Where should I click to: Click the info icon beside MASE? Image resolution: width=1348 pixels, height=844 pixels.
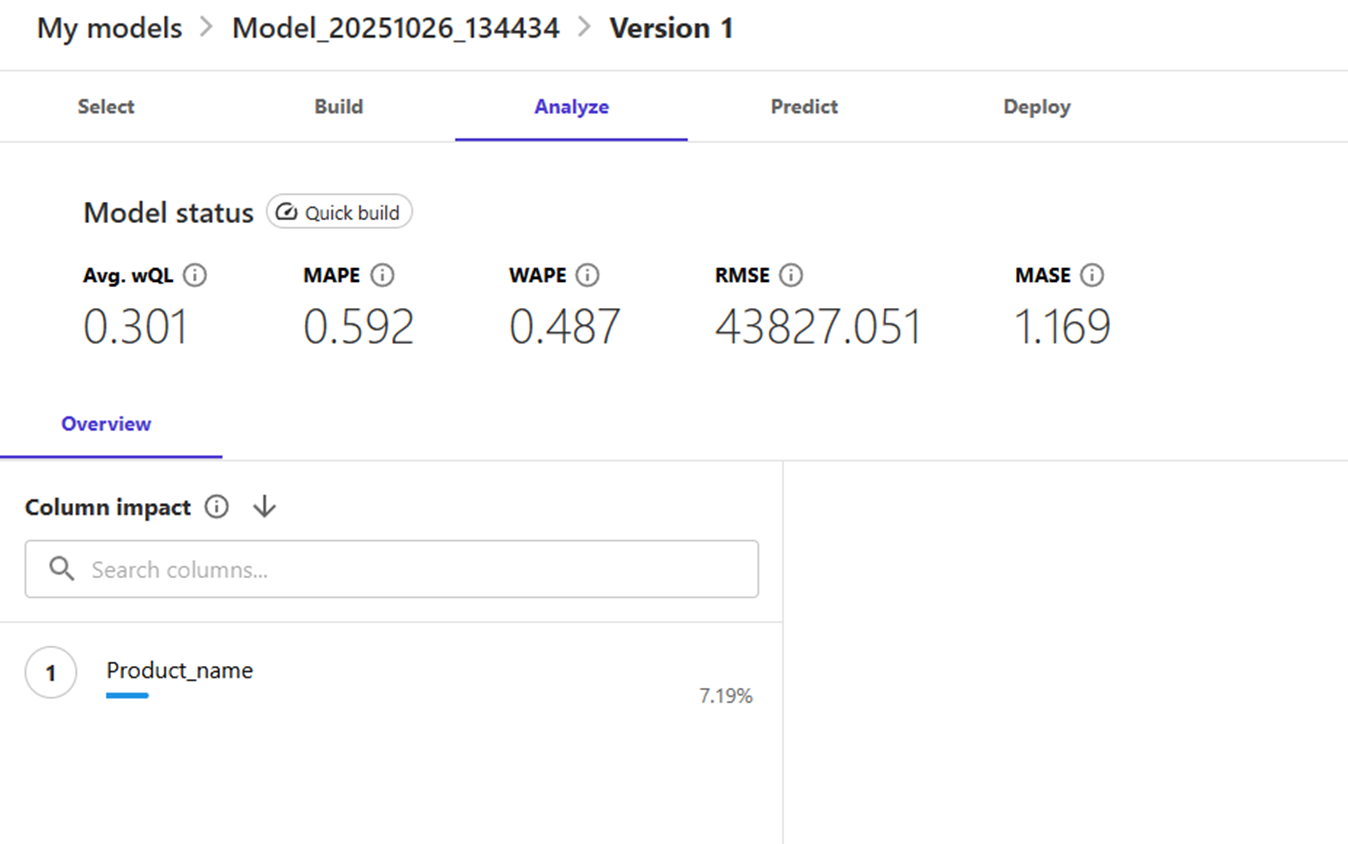(1092, 275)
